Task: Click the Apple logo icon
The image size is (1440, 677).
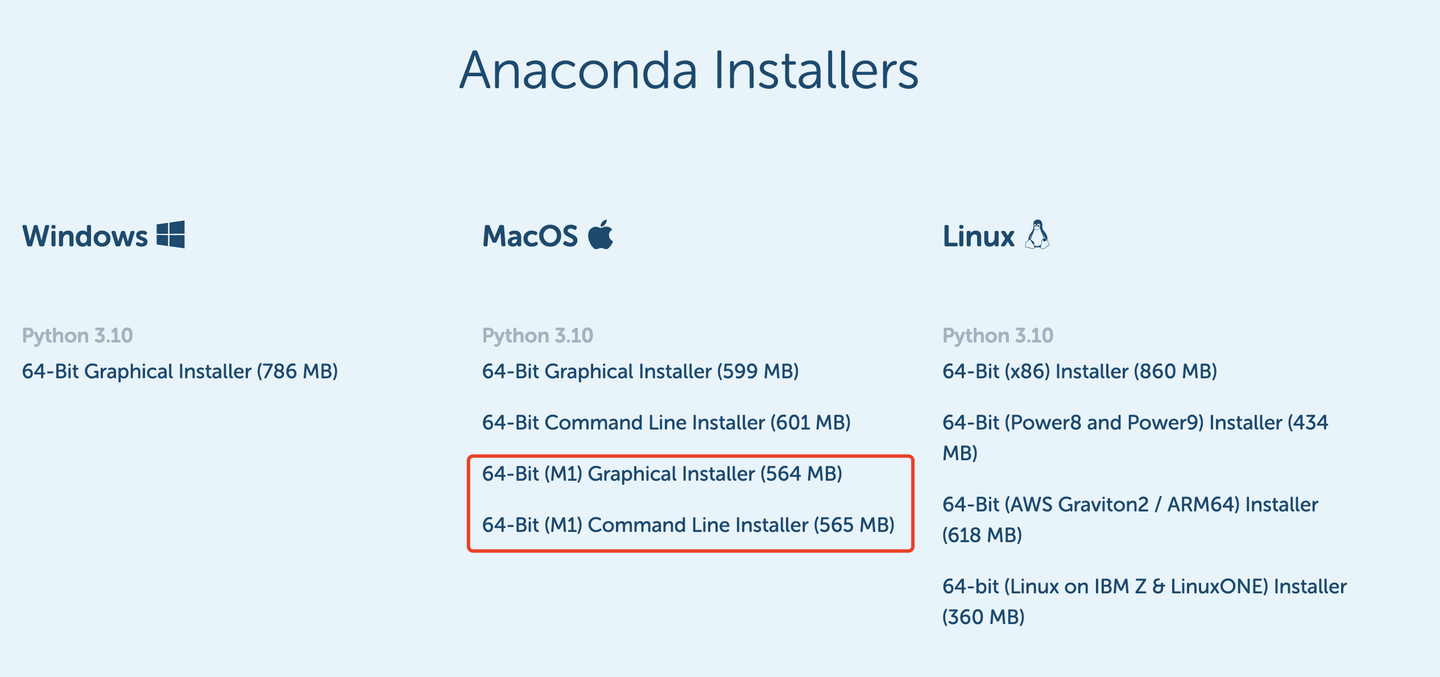Action: pos(601,233)
